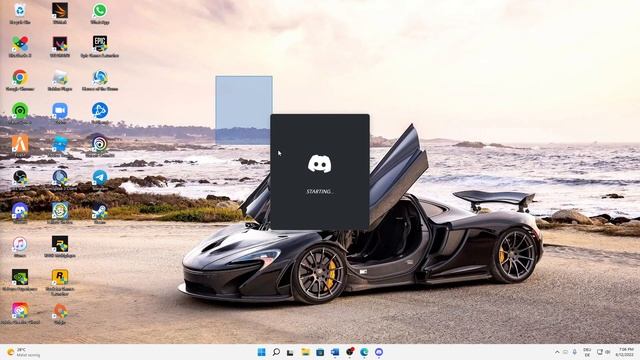Show hidden system tray icons
The height and width of the screenshot is (360, 640).
tap(557, 352)
